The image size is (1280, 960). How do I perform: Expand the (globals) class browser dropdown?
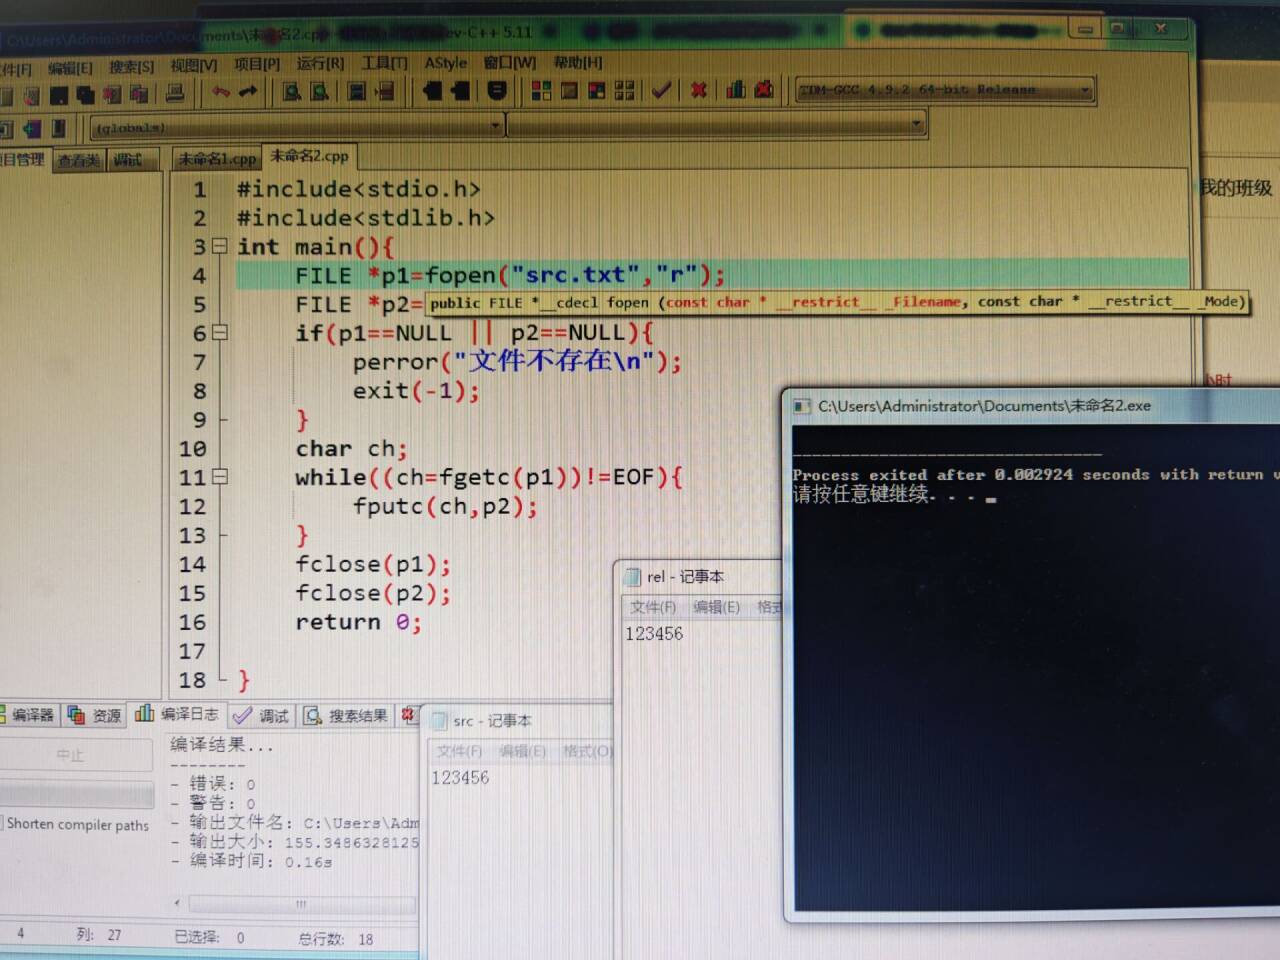pos(495,127)
